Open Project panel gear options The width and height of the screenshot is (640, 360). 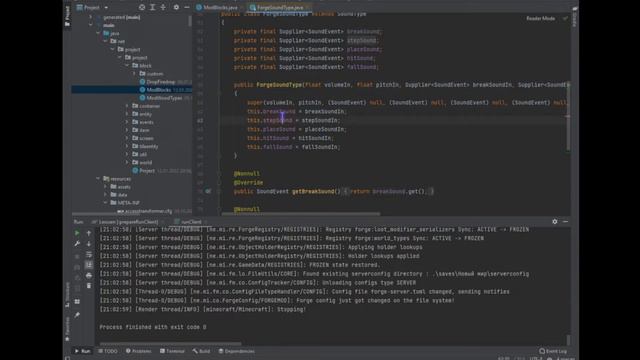tap(176, 7)
